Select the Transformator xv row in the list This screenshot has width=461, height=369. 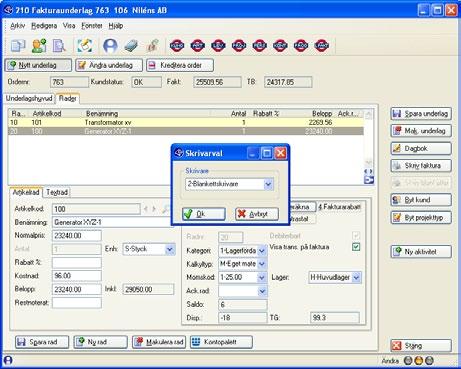(186, 122)
